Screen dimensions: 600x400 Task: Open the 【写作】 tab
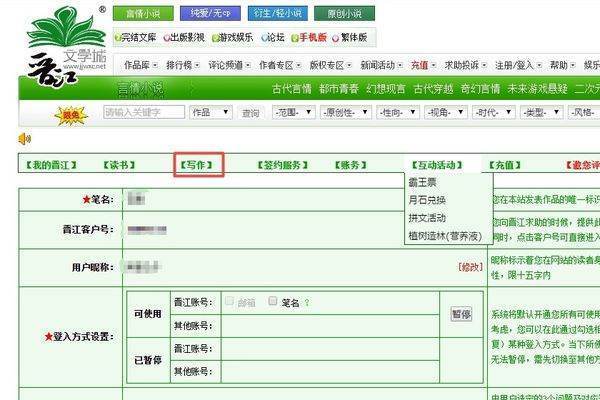click(x=196, y=165)
